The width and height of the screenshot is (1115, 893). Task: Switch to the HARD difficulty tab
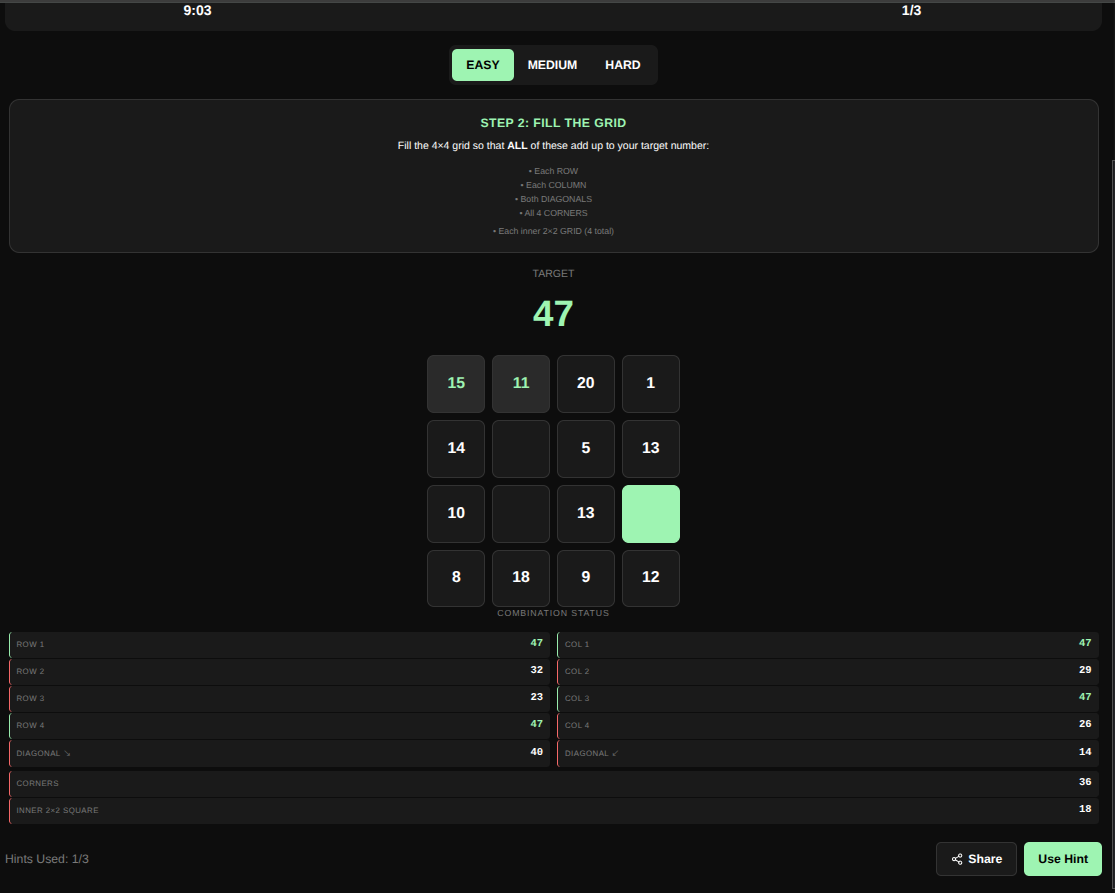622,64
